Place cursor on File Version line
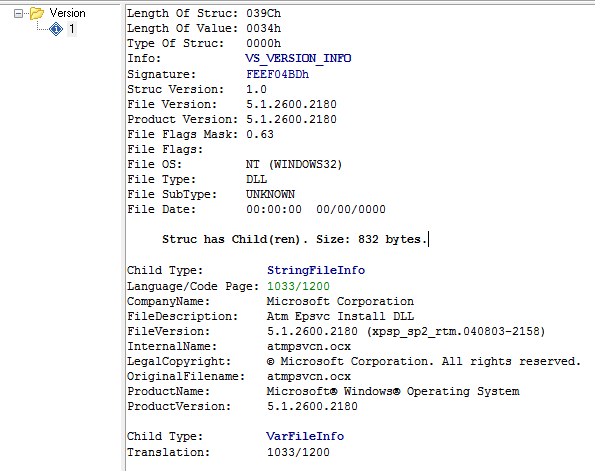This screenshot has height=471, width=595. 232,104
